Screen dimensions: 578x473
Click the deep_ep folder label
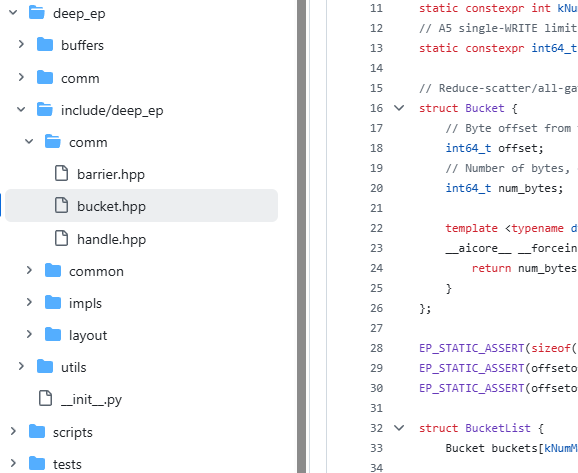[x=79, y=14]
